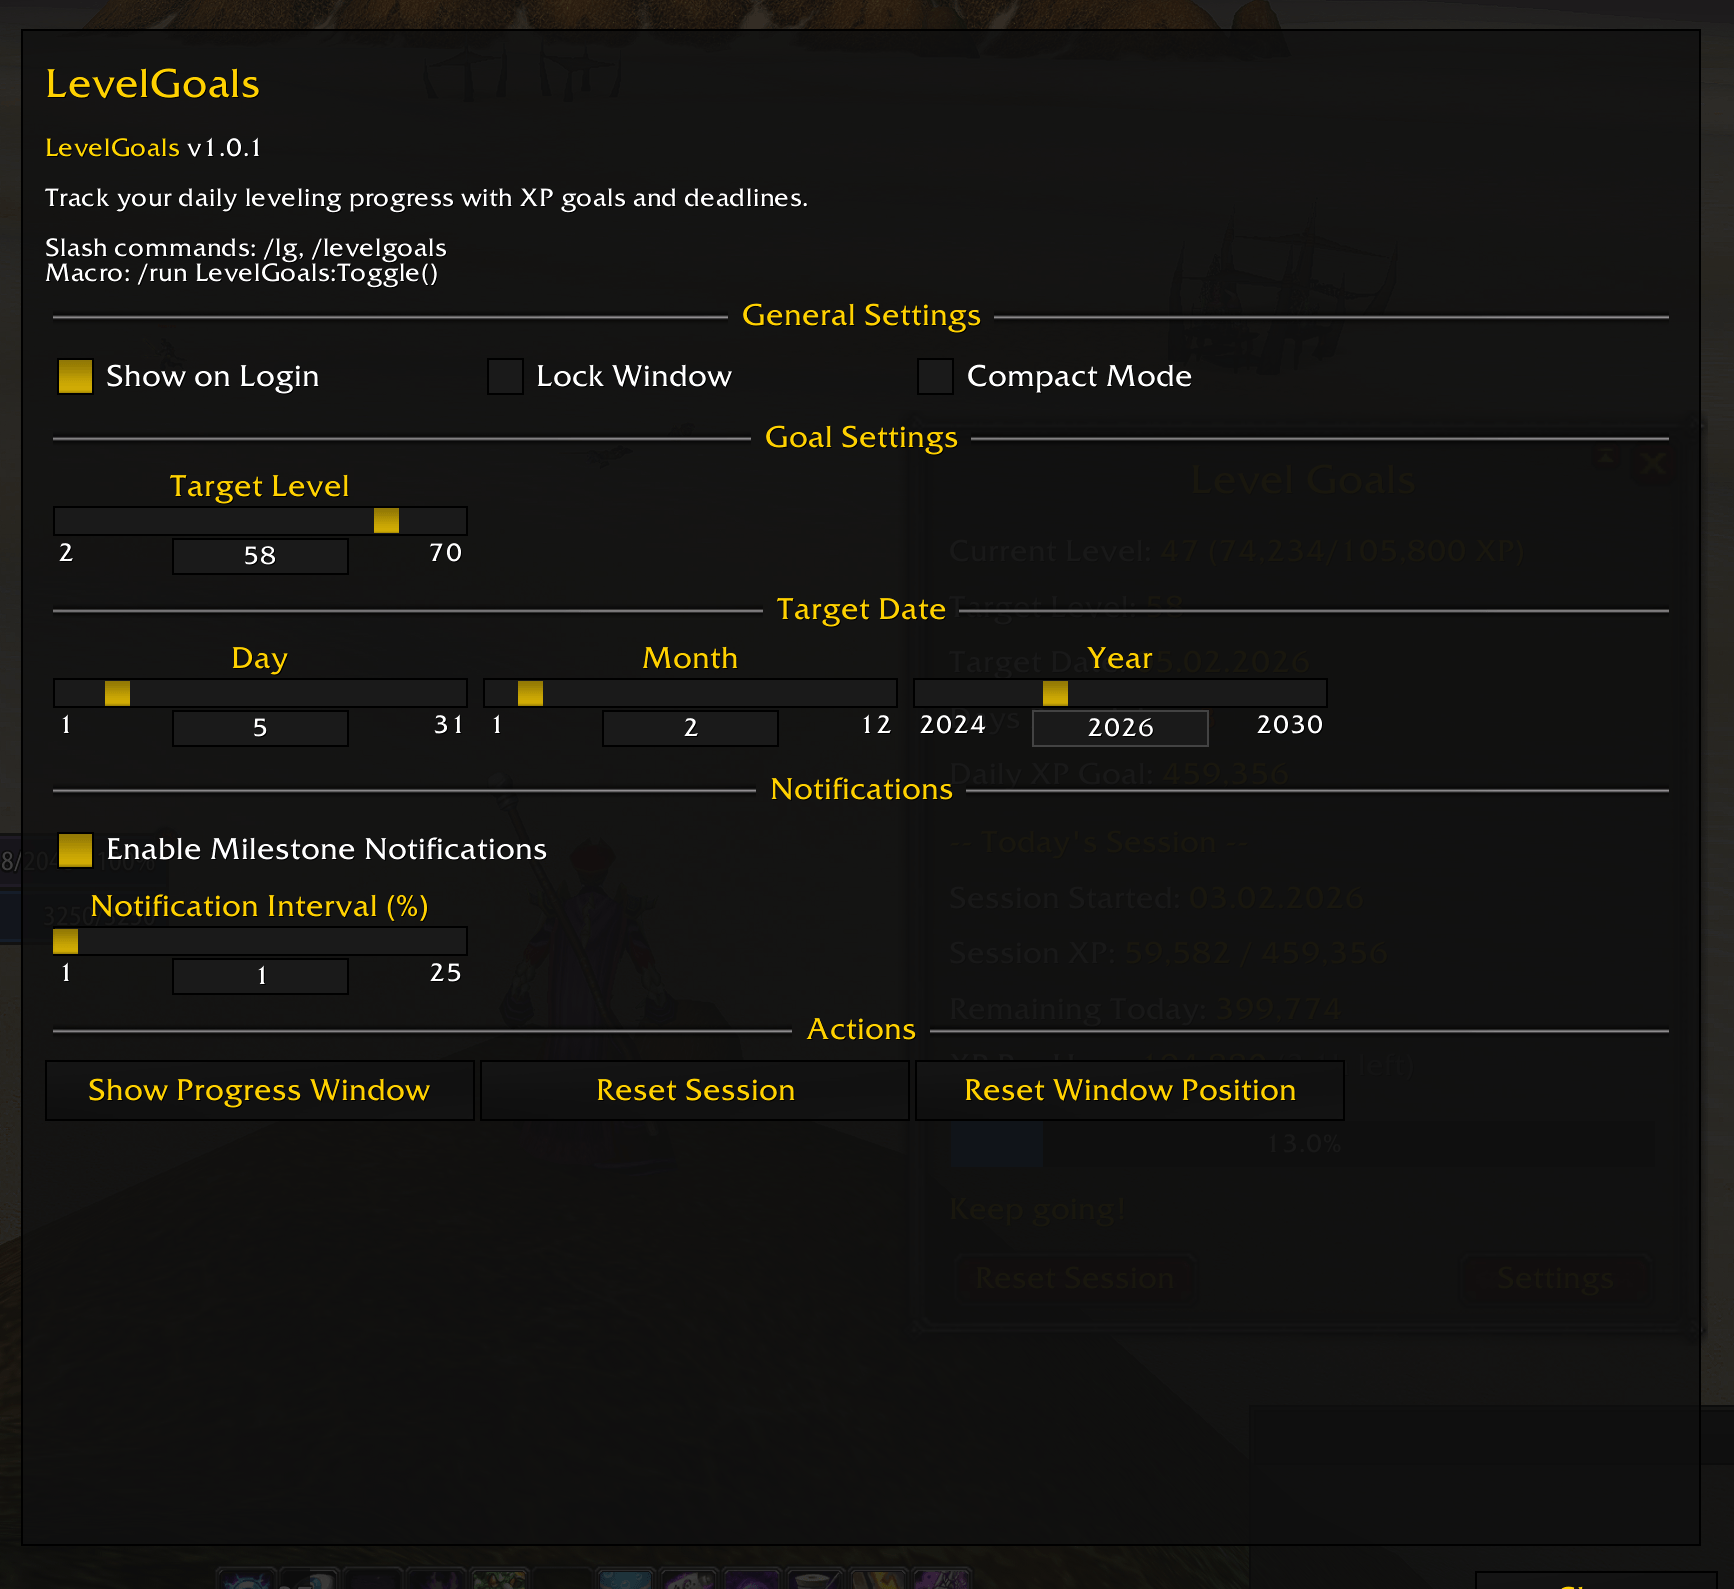Focus the Day value field showing 5
This screenshot has width=1734, height=1589.
pyautogui.click(x=260, y=728)
